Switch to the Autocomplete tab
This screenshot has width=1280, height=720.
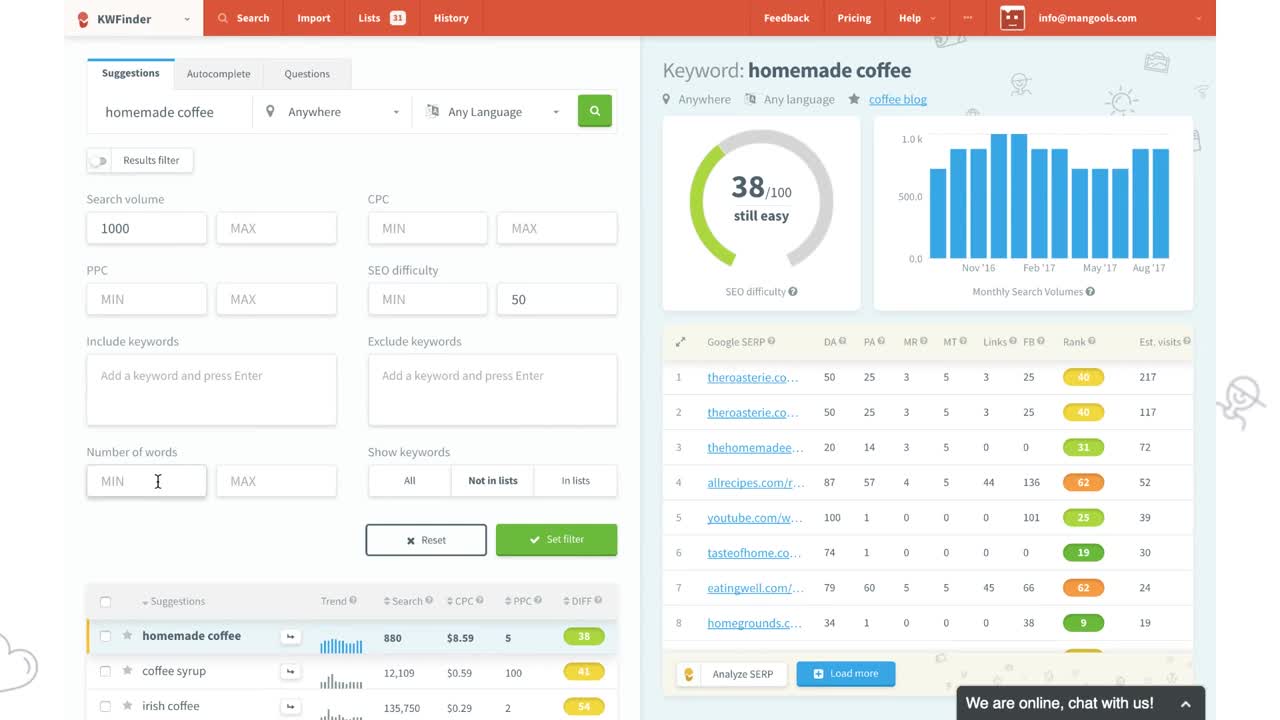[218, 74]
